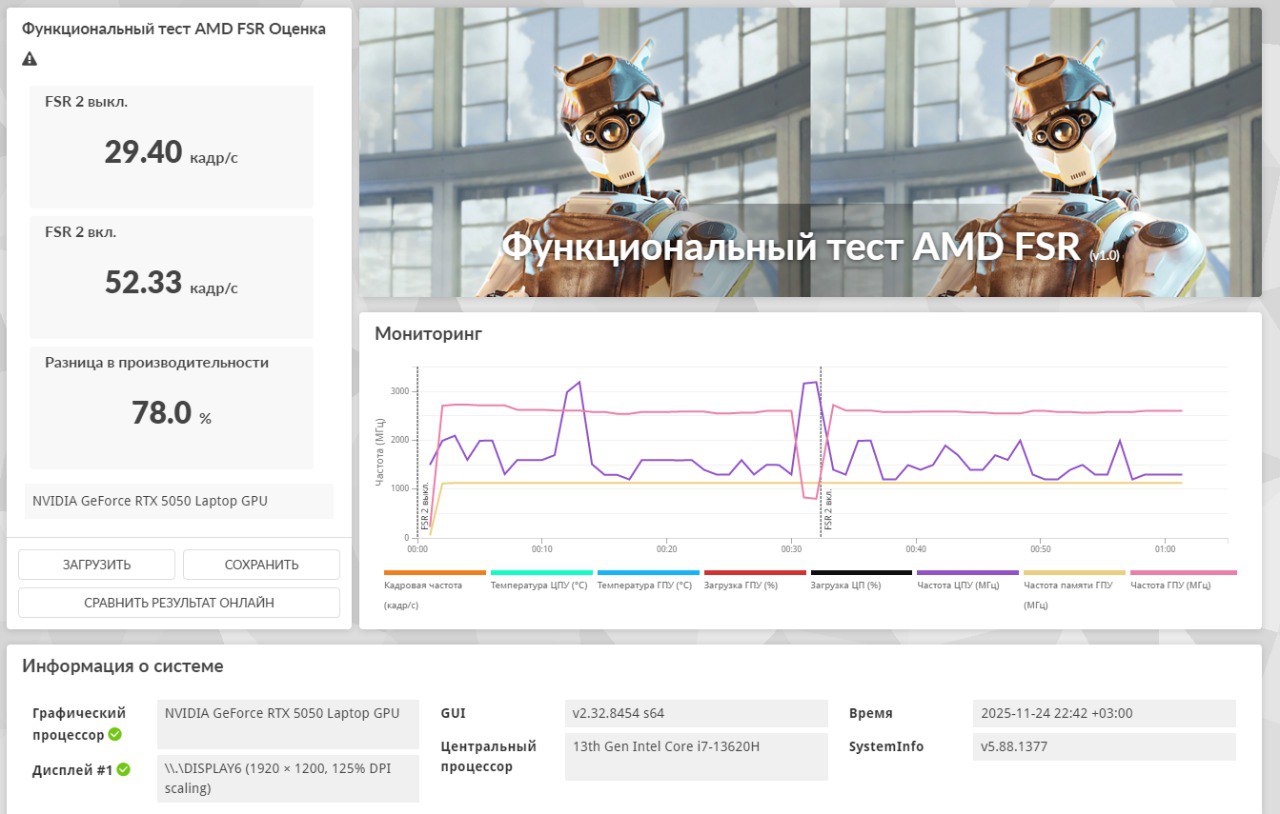
Task: Click the GUI version v2.32.8454 s64
Action: [x=696, y=713]
